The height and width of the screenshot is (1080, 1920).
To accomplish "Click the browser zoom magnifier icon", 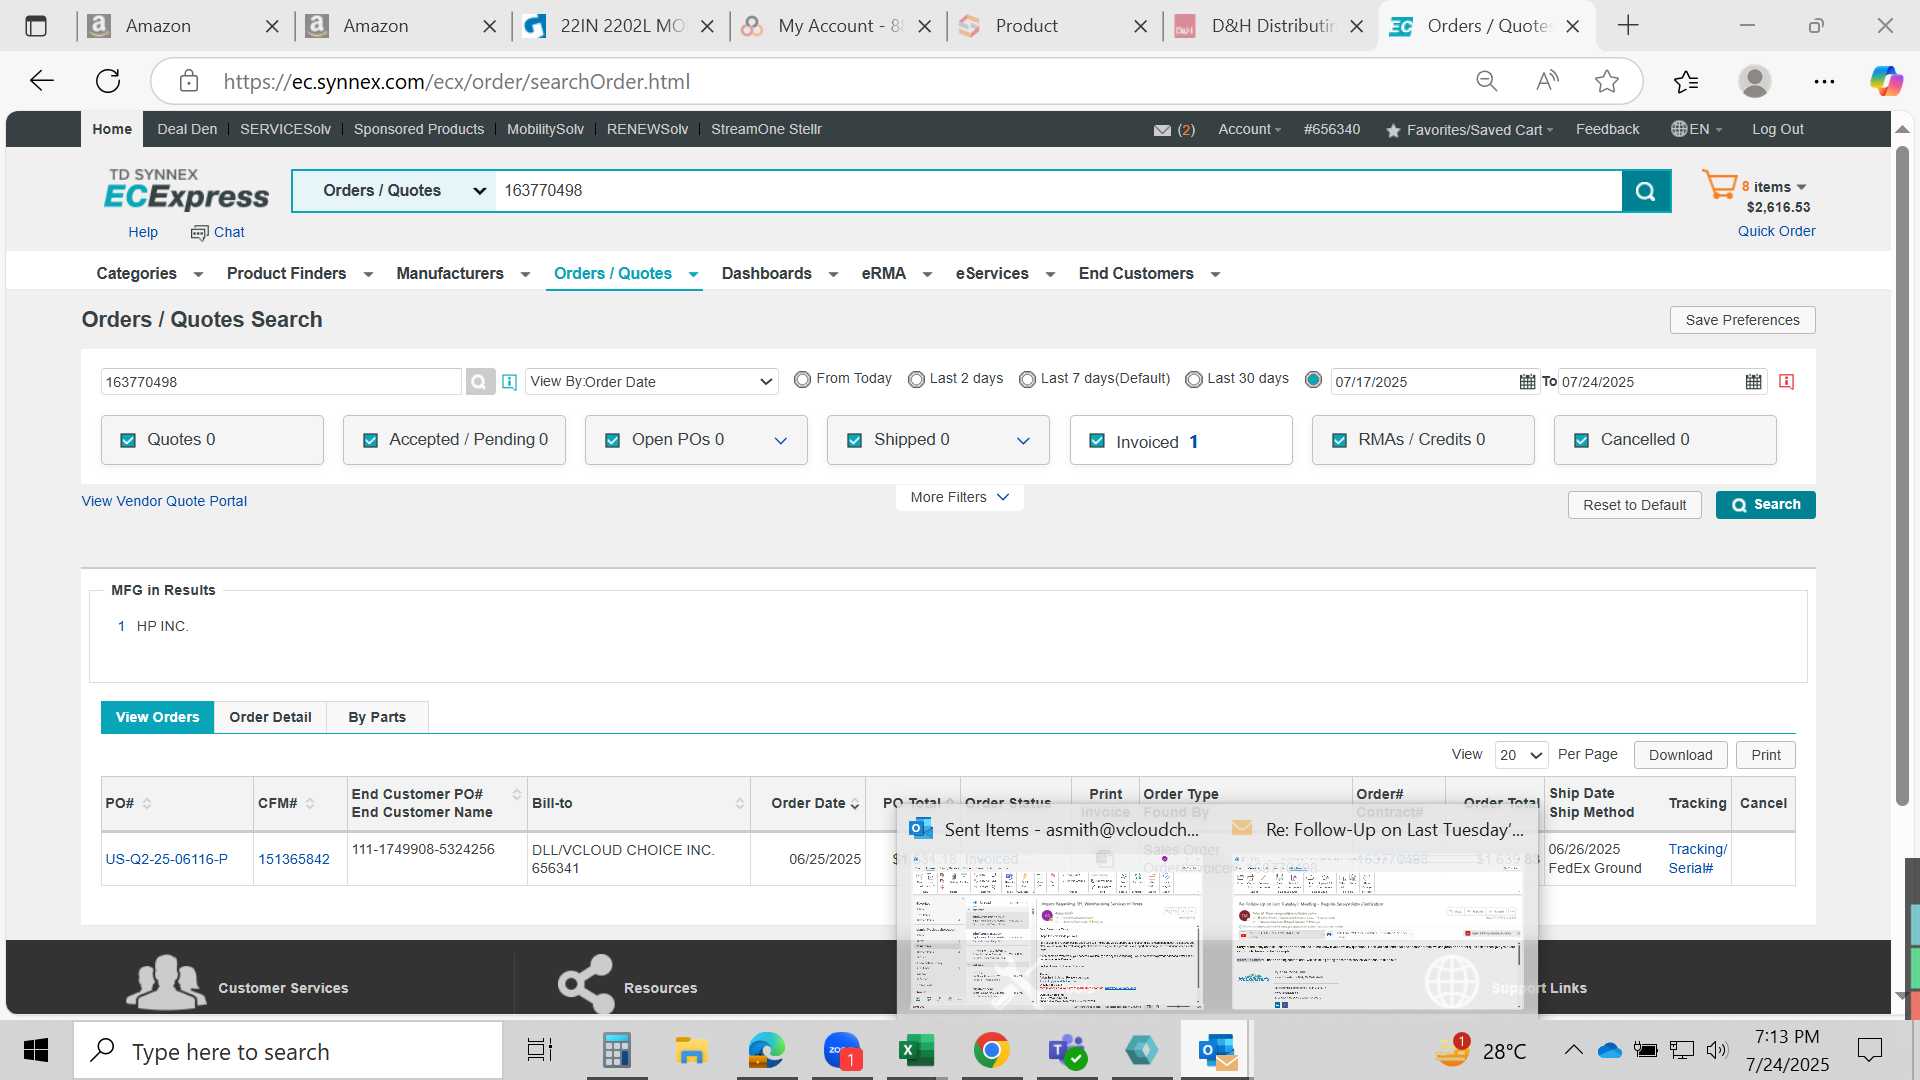I will 1487,81.
